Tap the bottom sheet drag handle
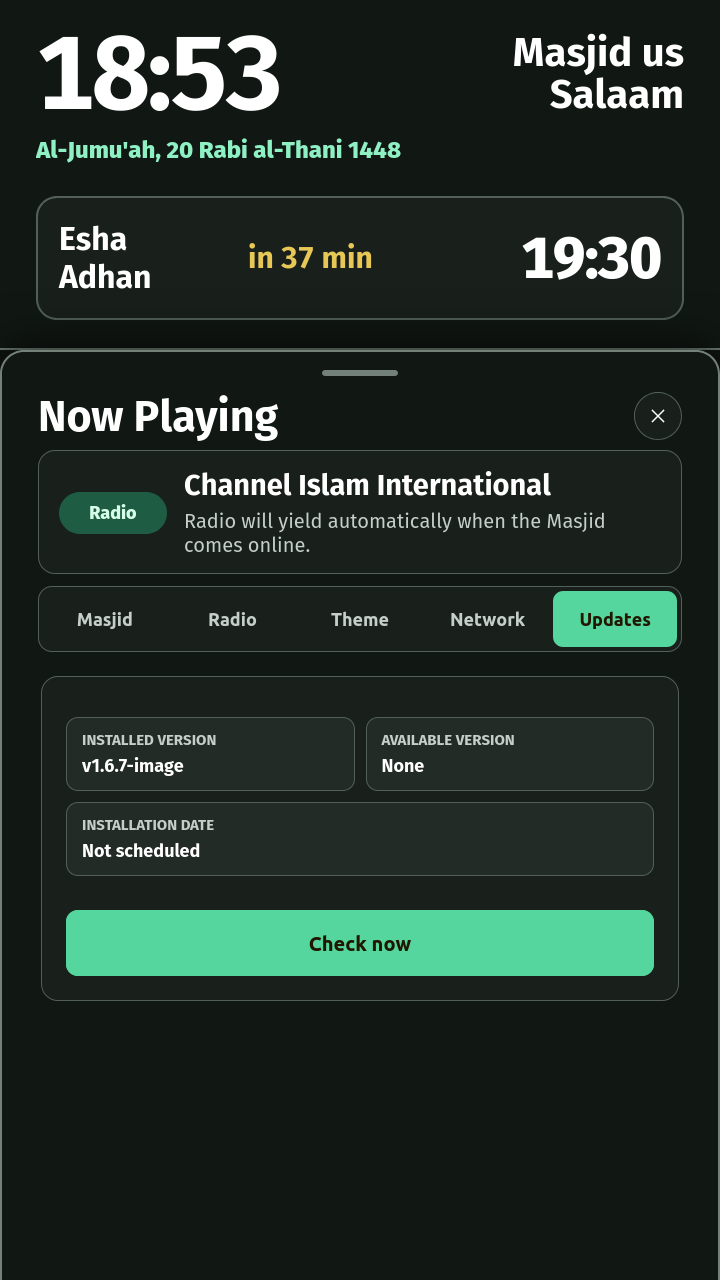720x1280 pixels. 360,373
